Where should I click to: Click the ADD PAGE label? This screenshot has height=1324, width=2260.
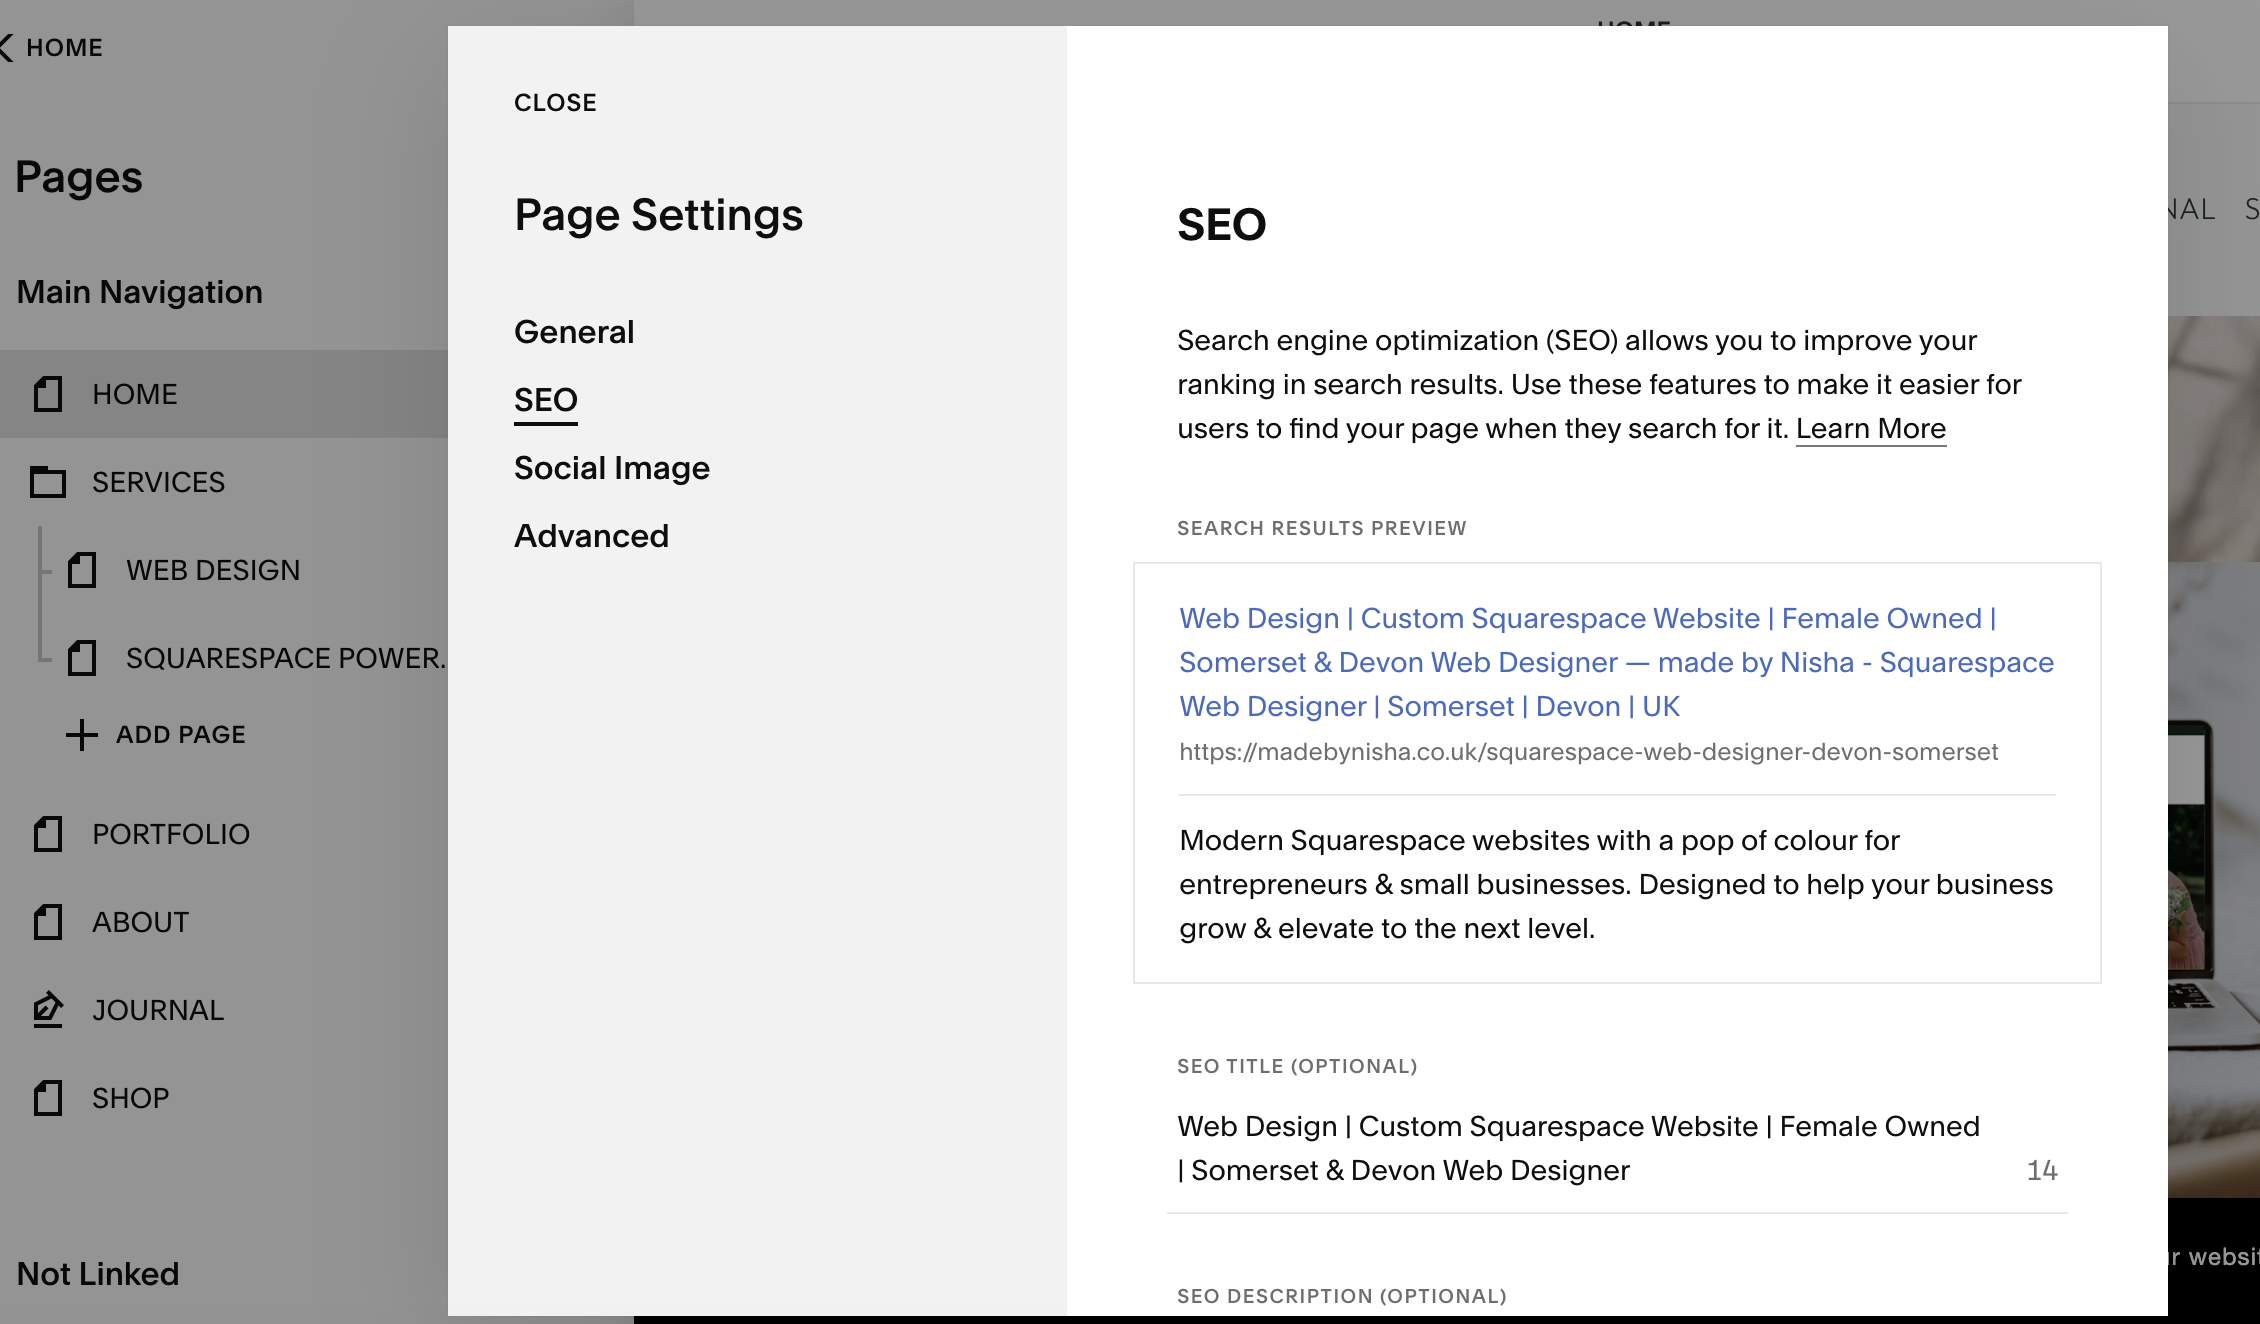coord(181,735)
